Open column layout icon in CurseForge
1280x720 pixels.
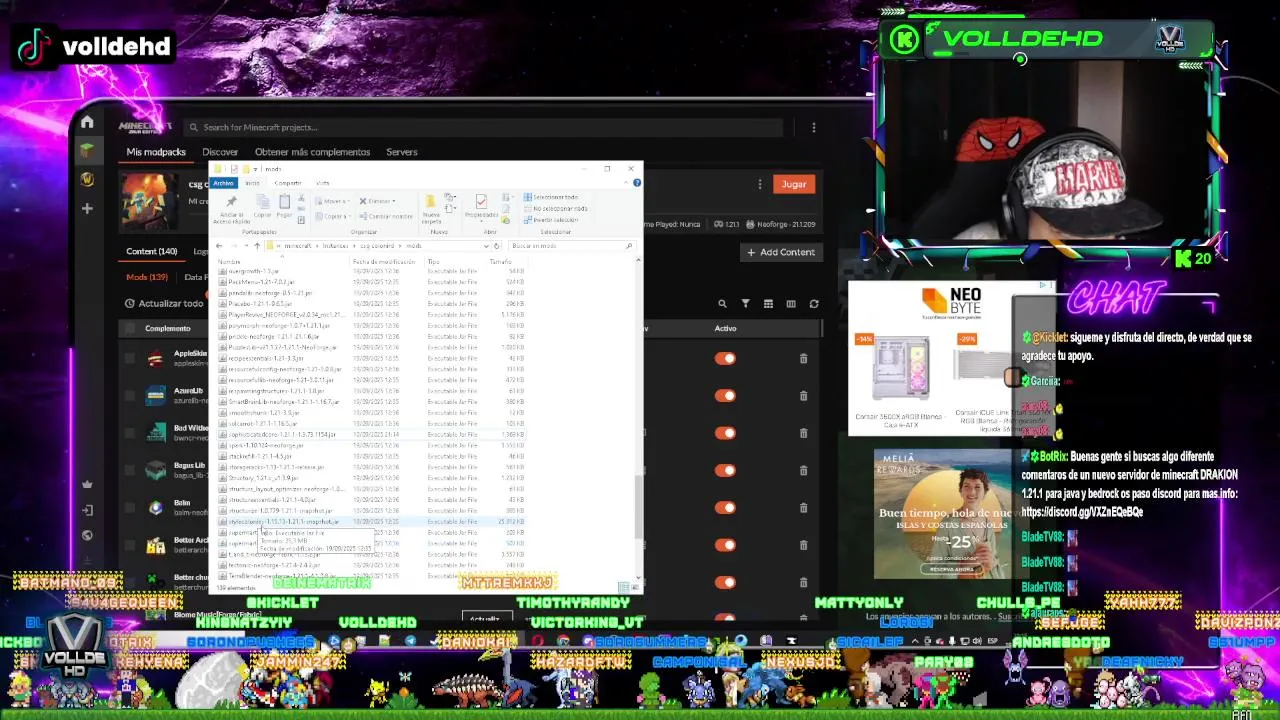point(791,304)
